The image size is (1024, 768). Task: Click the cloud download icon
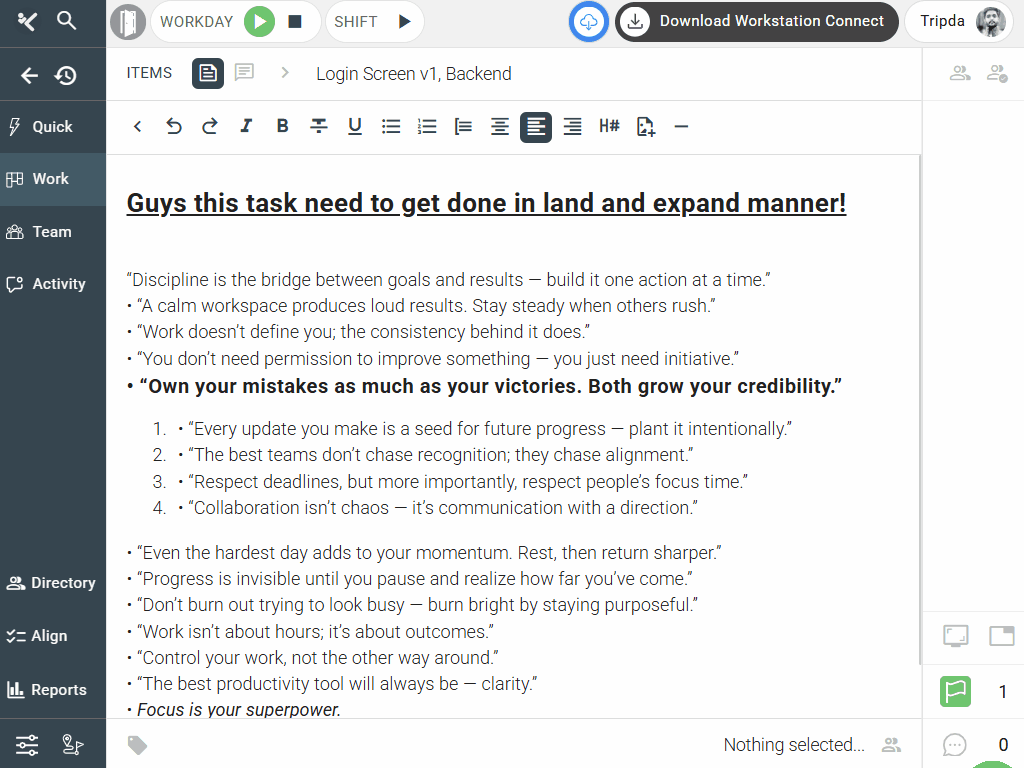[x=589, y=22]
